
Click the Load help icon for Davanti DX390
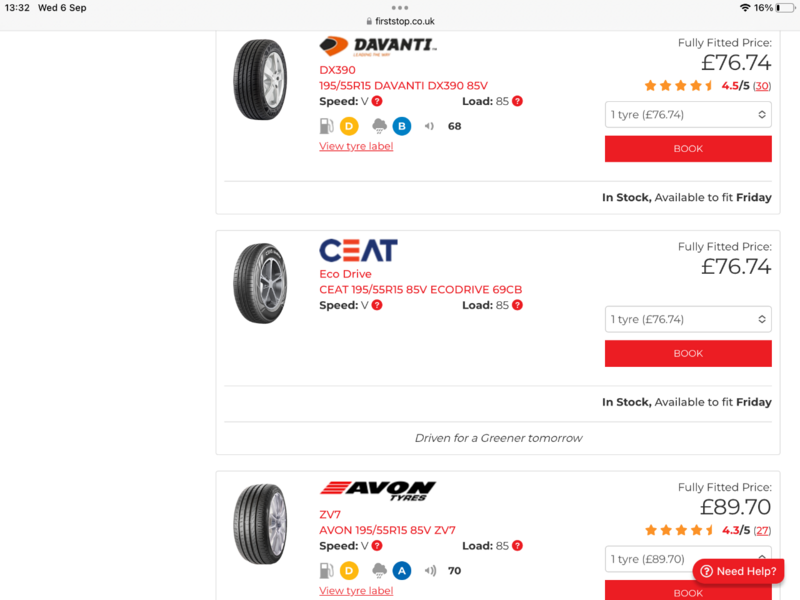pyautogui.click(x=517, y=101)
